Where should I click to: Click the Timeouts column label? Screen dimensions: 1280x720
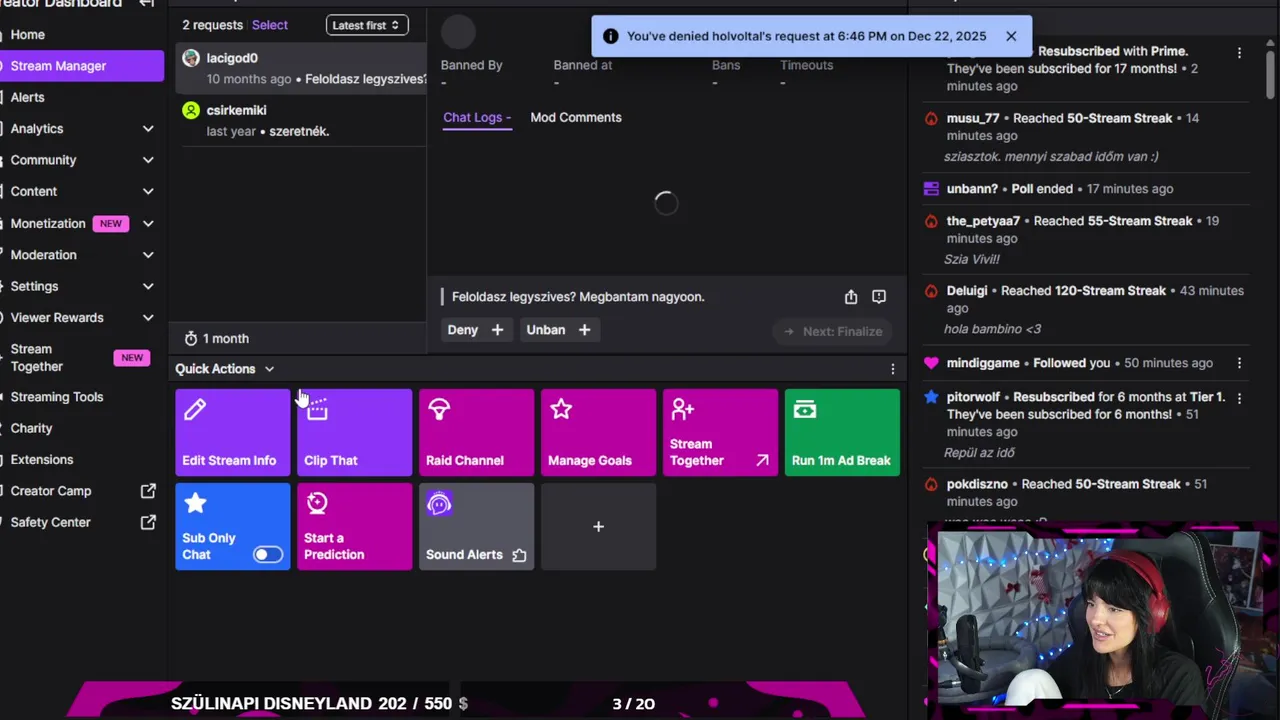pos(806,65)
